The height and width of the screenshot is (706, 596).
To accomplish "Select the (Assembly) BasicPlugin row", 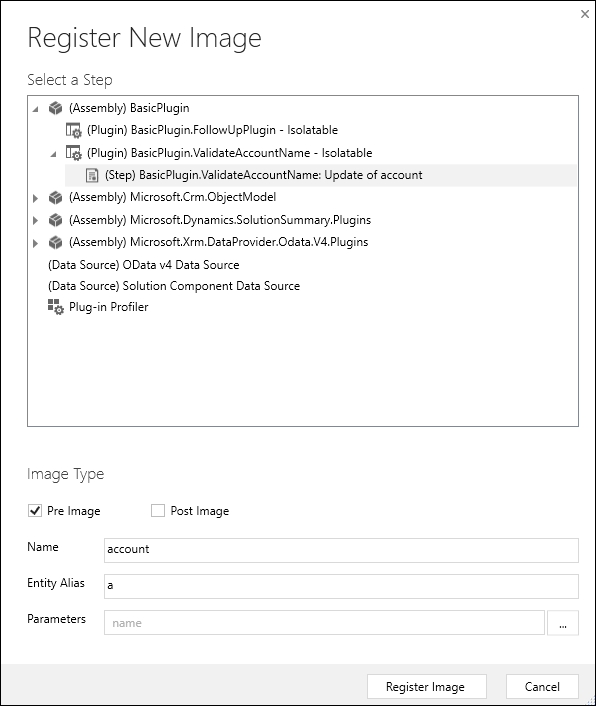I will coord(129,108).
